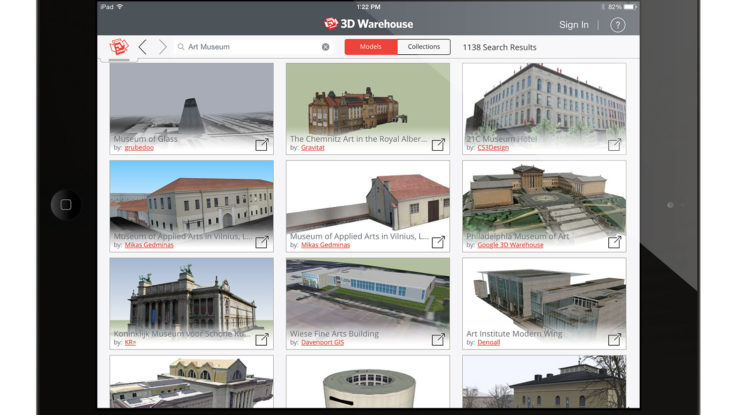Open author link Denoall
The height and width of the screenshot is (415, 737).
488,342
